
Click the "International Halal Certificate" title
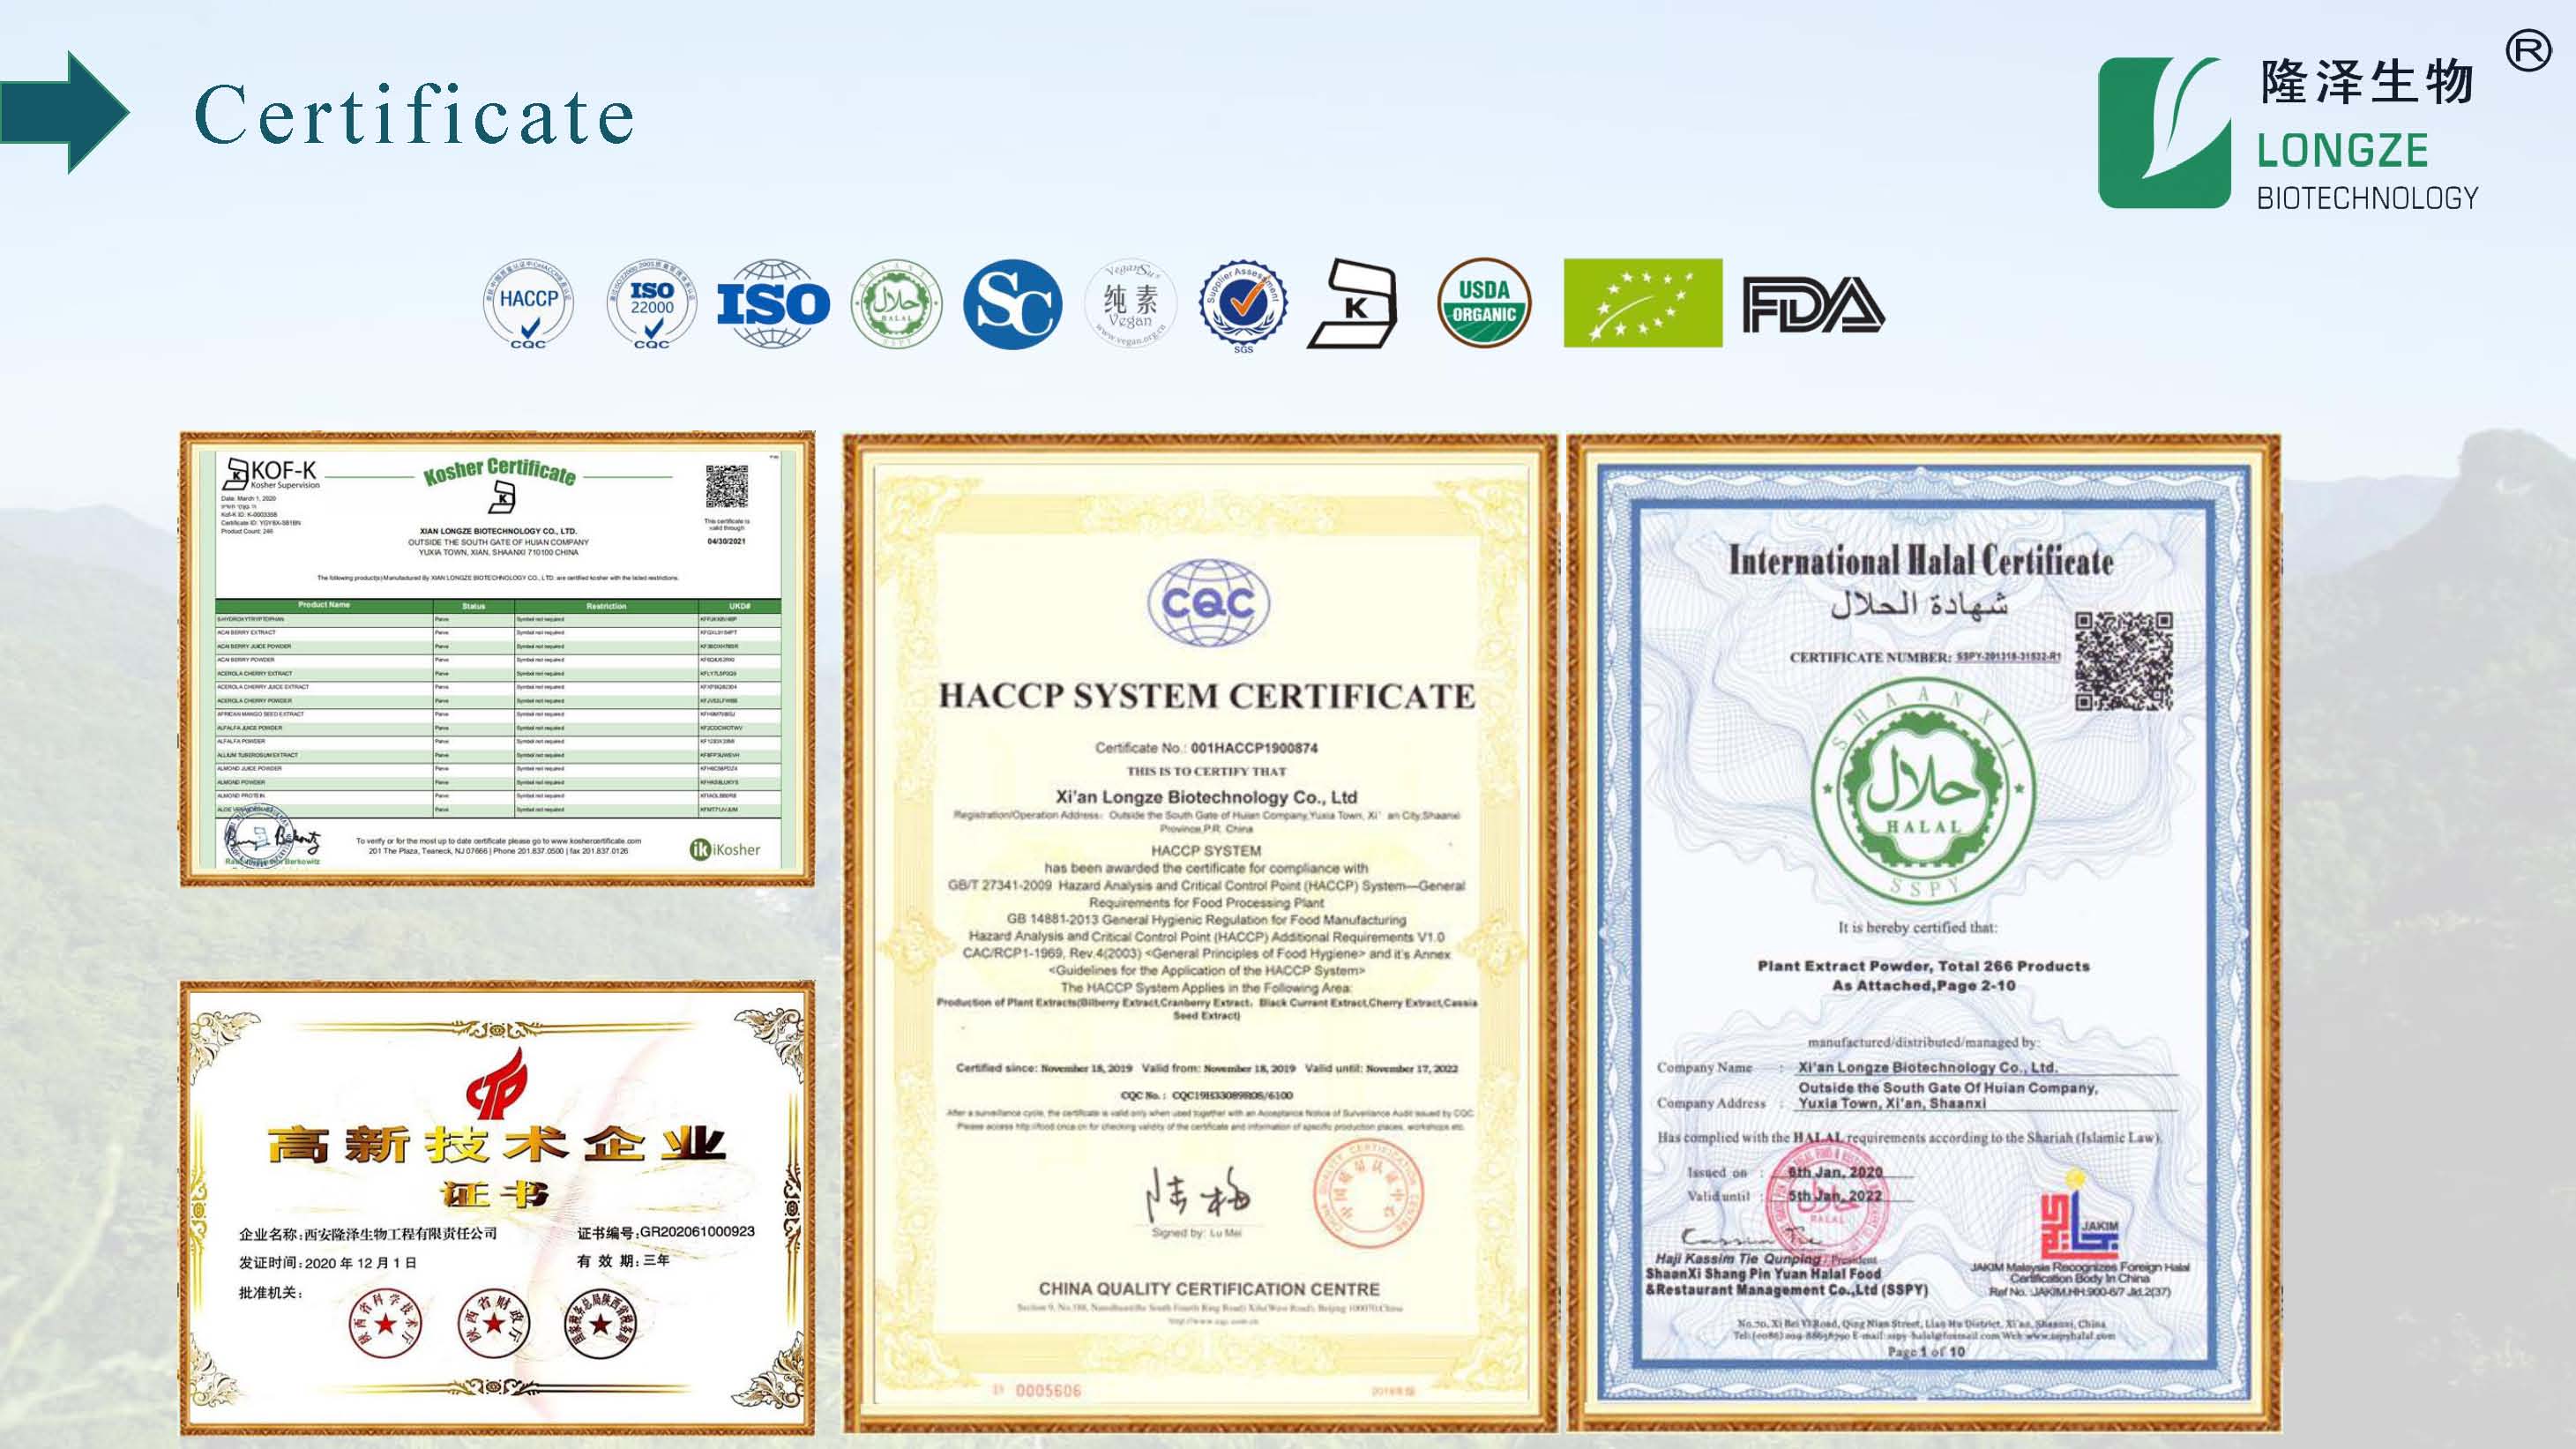(x=1921, y=560)
